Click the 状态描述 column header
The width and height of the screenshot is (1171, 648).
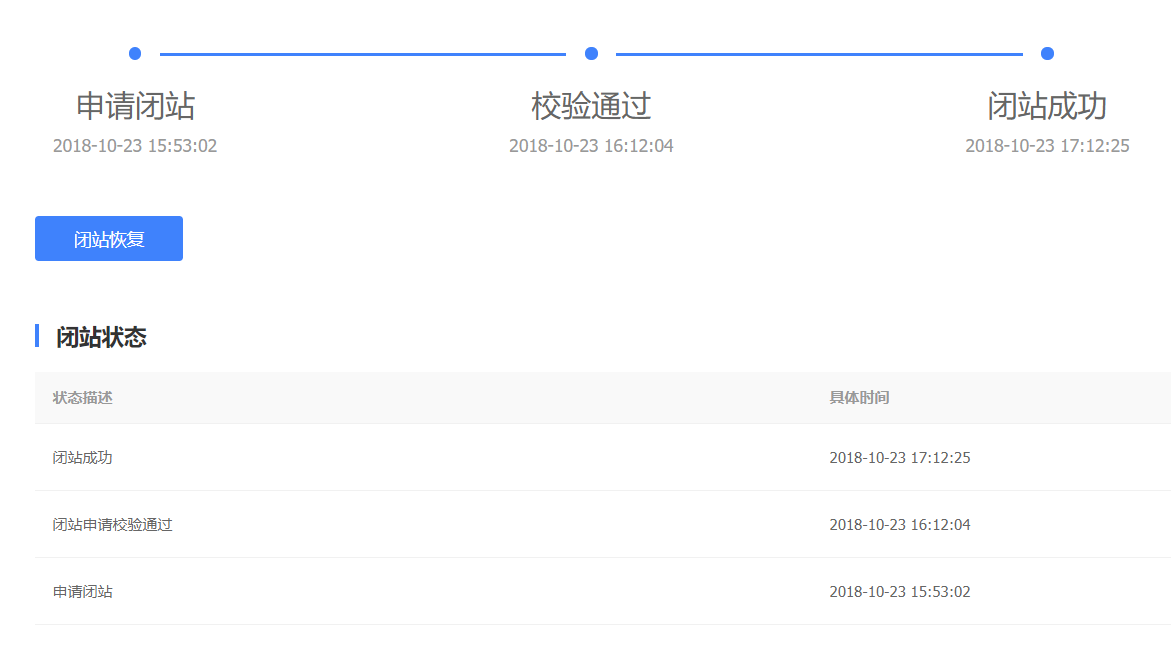(82, 398)
